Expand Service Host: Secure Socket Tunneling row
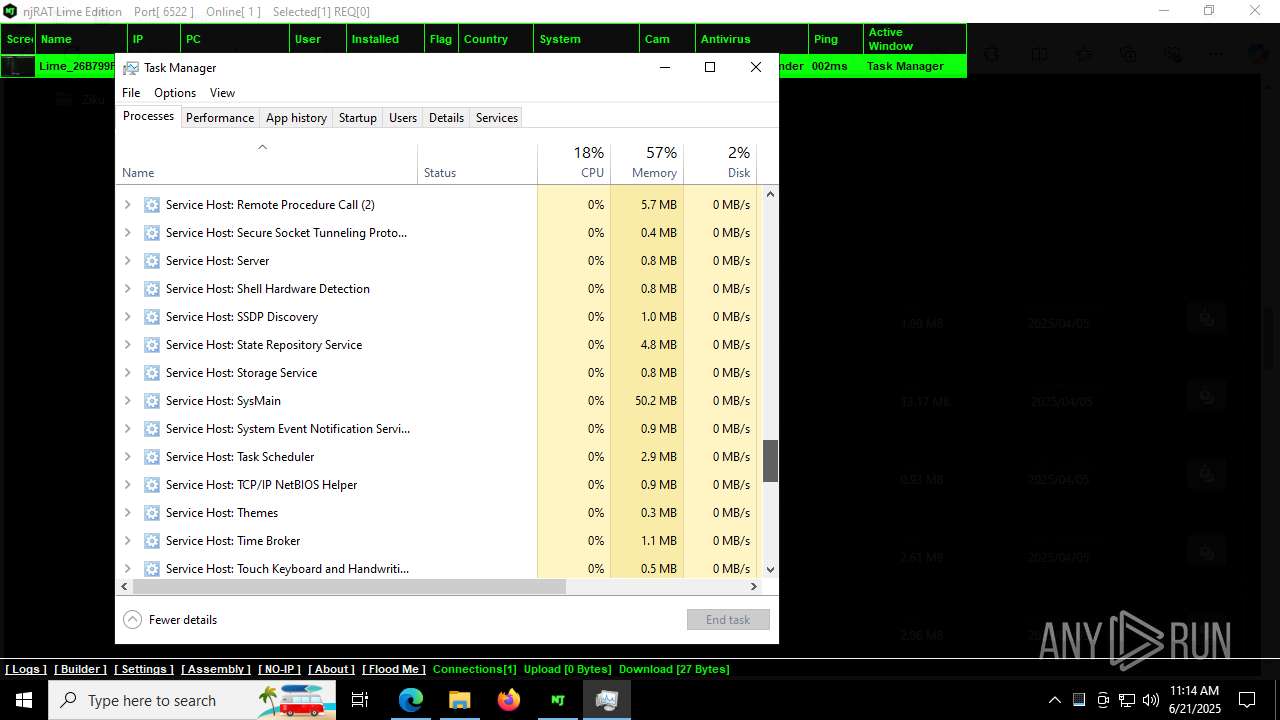1280x720 pixels. (127, 233)
